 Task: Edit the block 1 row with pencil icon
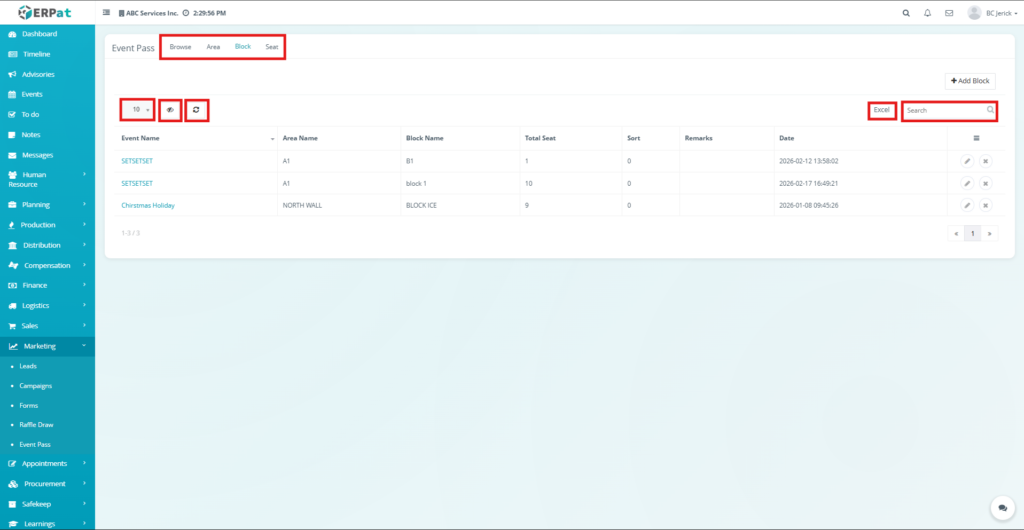pyautogui.click(x=967, y=183)
